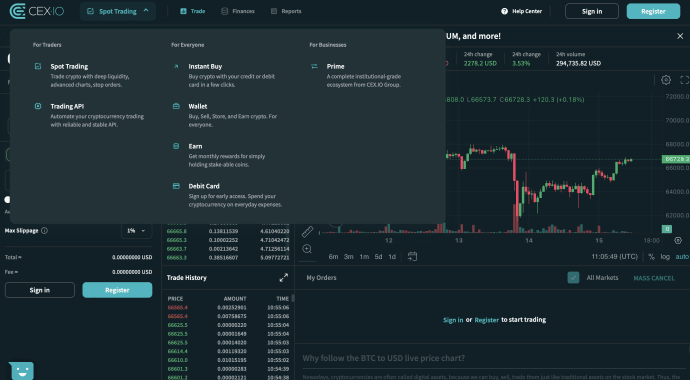Screen dimensions: 690x380
Task: Click Register link in My Orders
Action: tap(486, 320)
